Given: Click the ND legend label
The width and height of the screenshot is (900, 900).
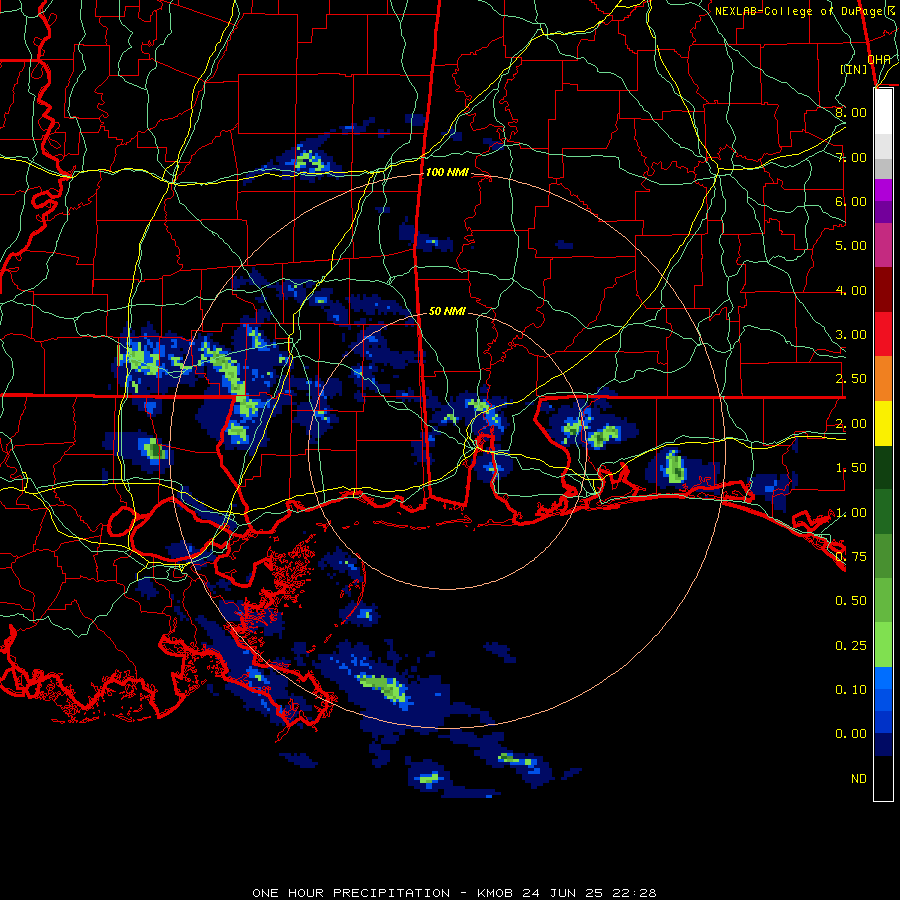Looking at the screenshot, I should point(859,779).
